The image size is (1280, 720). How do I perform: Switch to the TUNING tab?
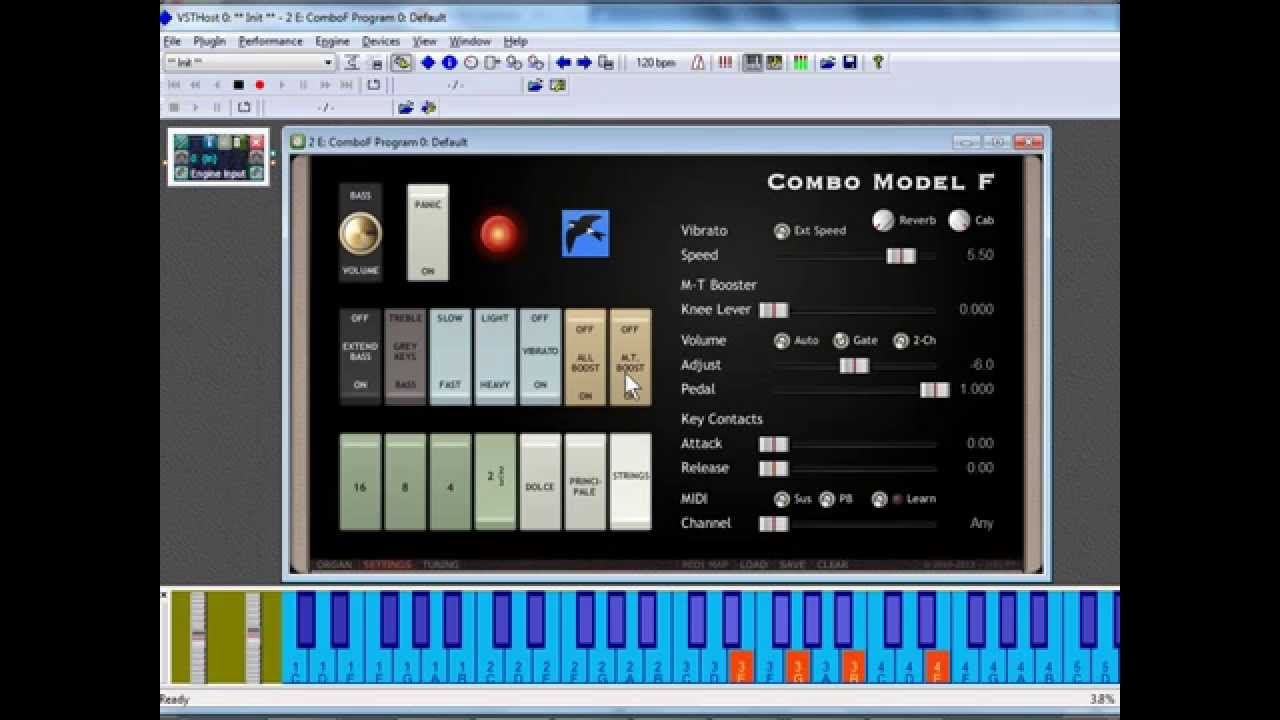click(x=440, y=565)
